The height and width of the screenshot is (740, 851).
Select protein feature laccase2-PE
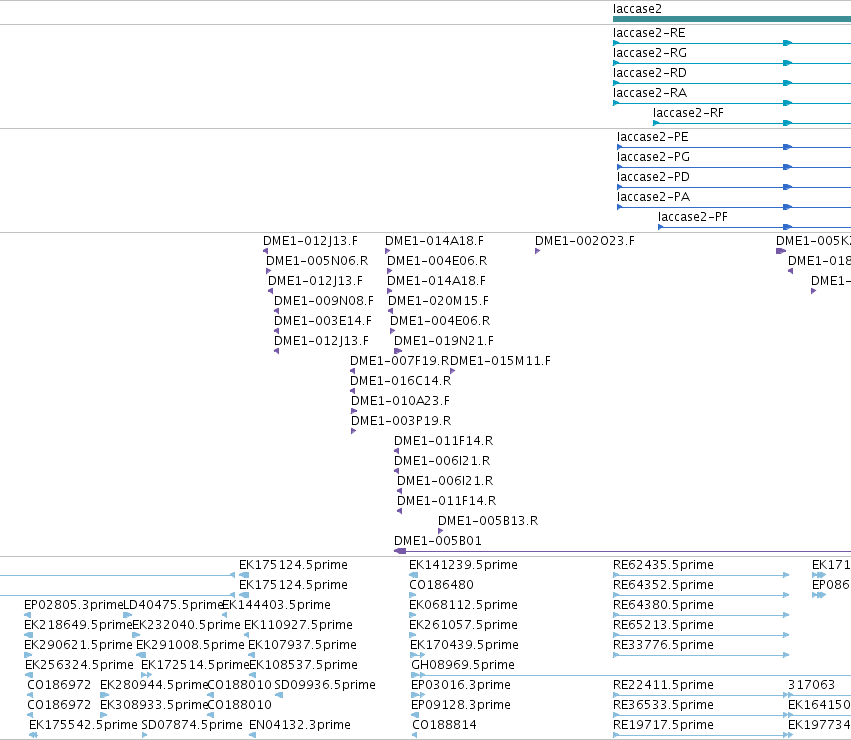pyautogui.click(x=652, y=137)
